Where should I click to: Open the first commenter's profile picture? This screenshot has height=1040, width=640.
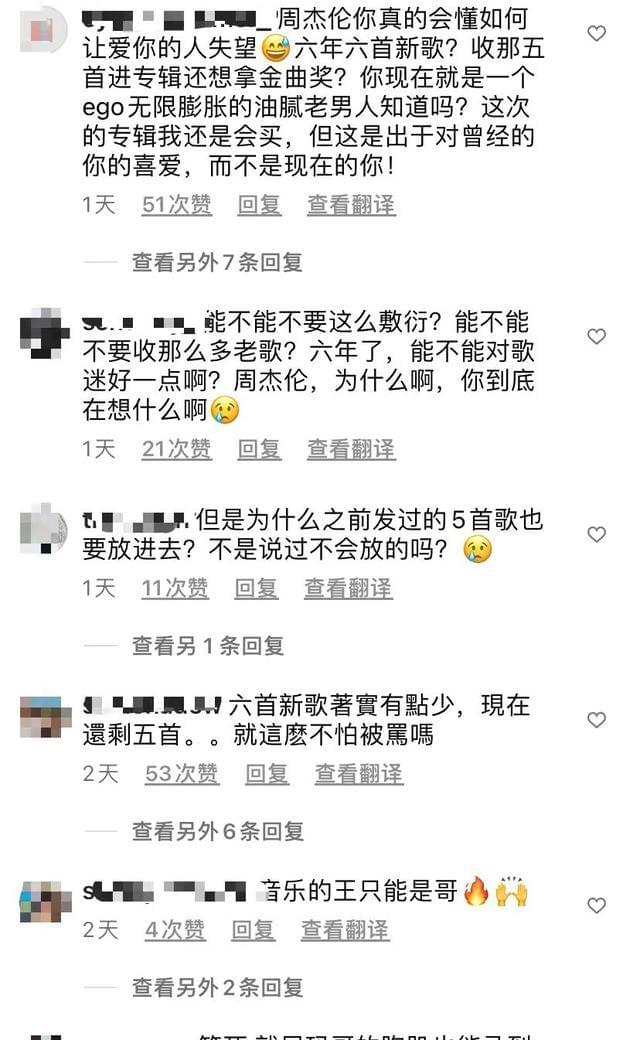(x=43, y=29)
